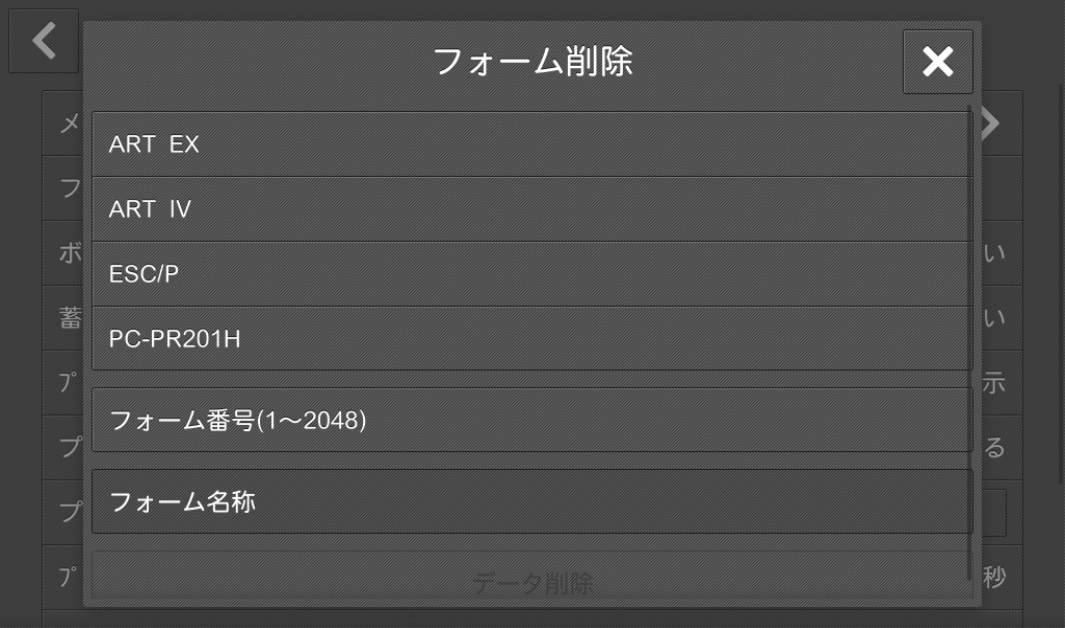Click the dimmed row starting with フ
Screen dimensions: 1065x628
(x=63, y=188)
